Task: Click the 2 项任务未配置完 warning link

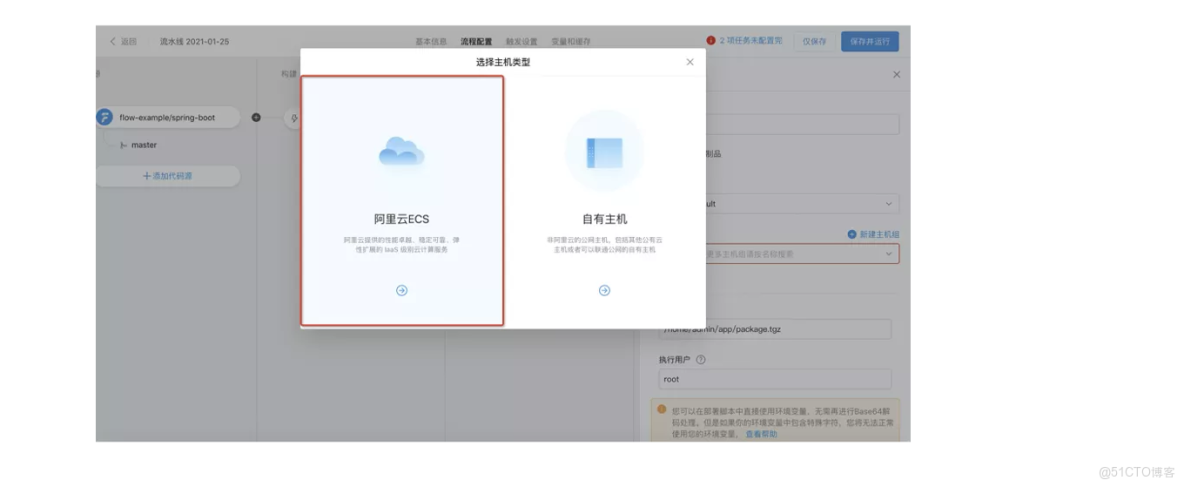Action: (x=751, y=41)
